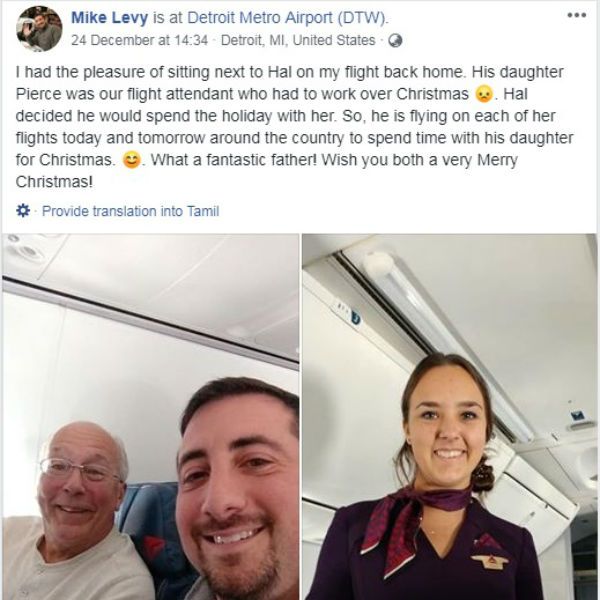Click Detroit, MI, United States location

click(x=298, y=40)
